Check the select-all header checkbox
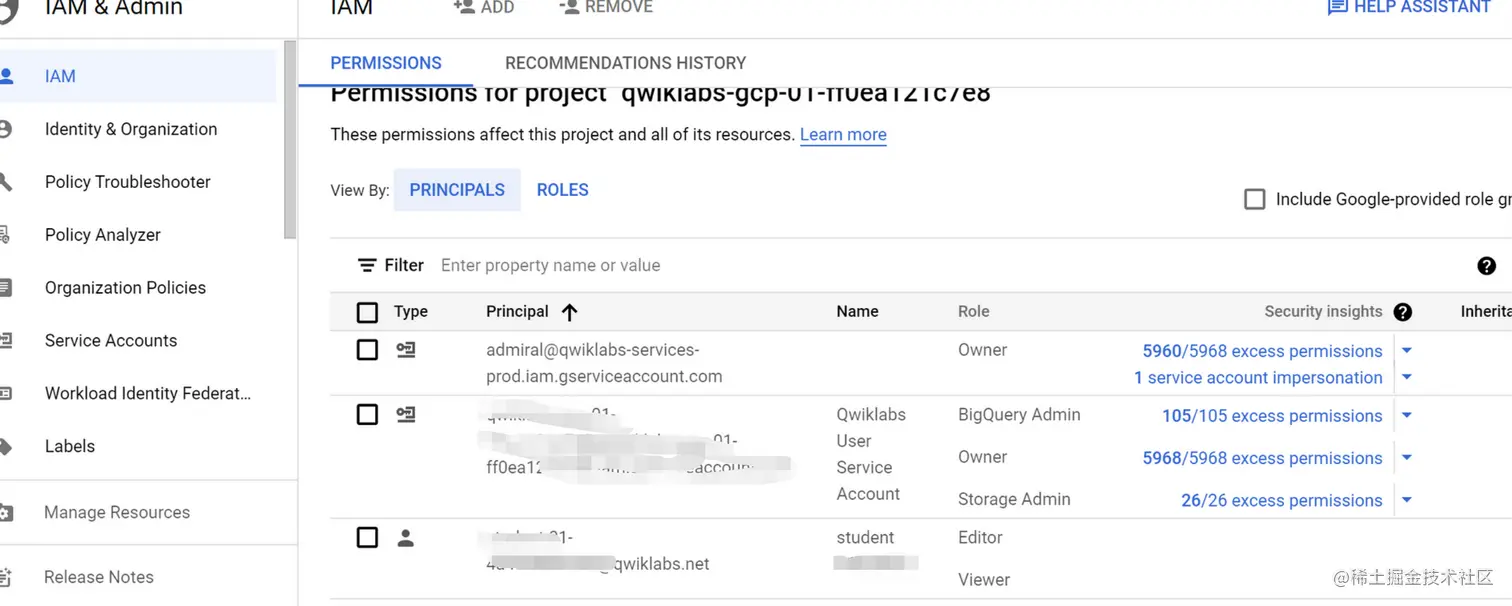1512x606 pixels. 367,312
